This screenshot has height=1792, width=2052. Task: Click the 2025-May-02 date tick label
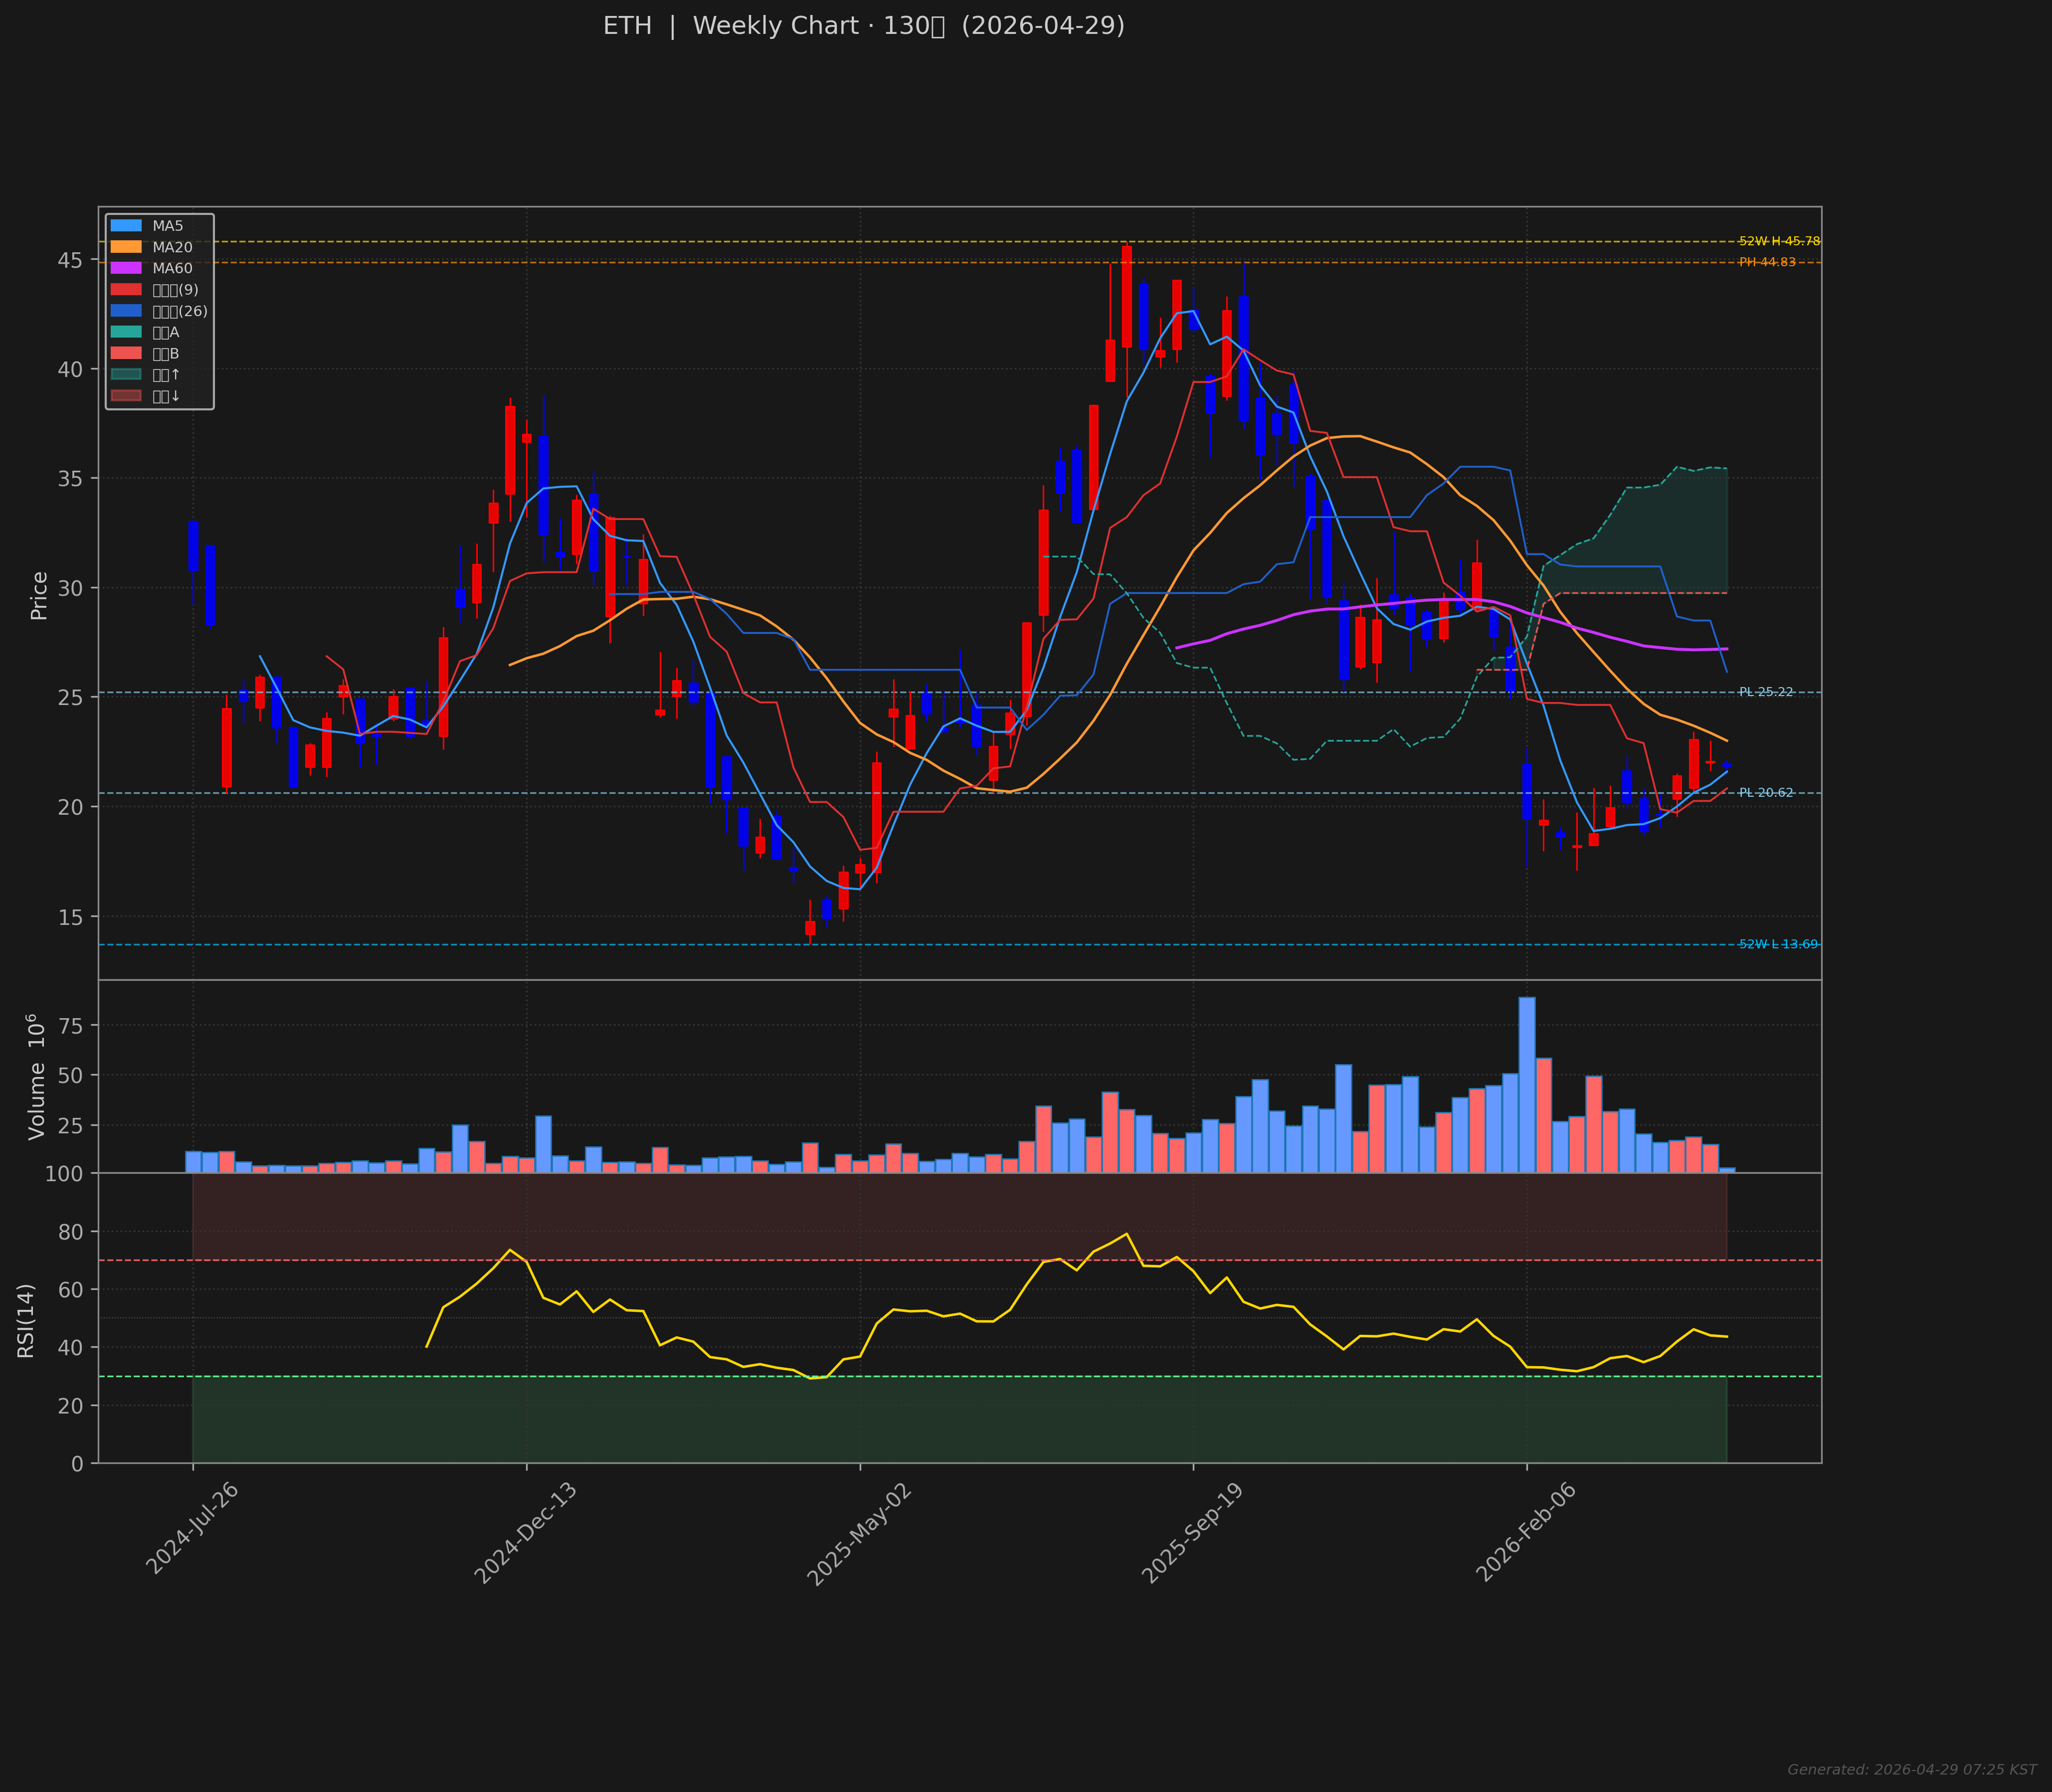(x=858, y=1534)
